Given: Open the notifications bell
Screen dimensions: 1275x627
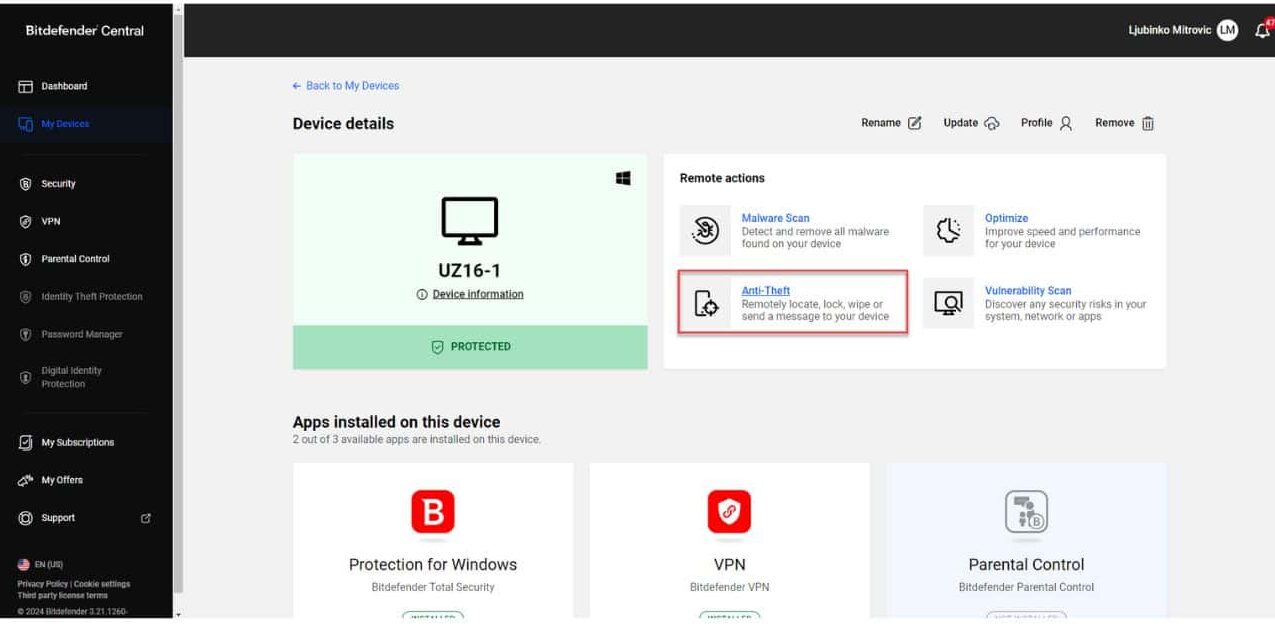Looking at the screenshot, I should click(x=1261, y=30).
